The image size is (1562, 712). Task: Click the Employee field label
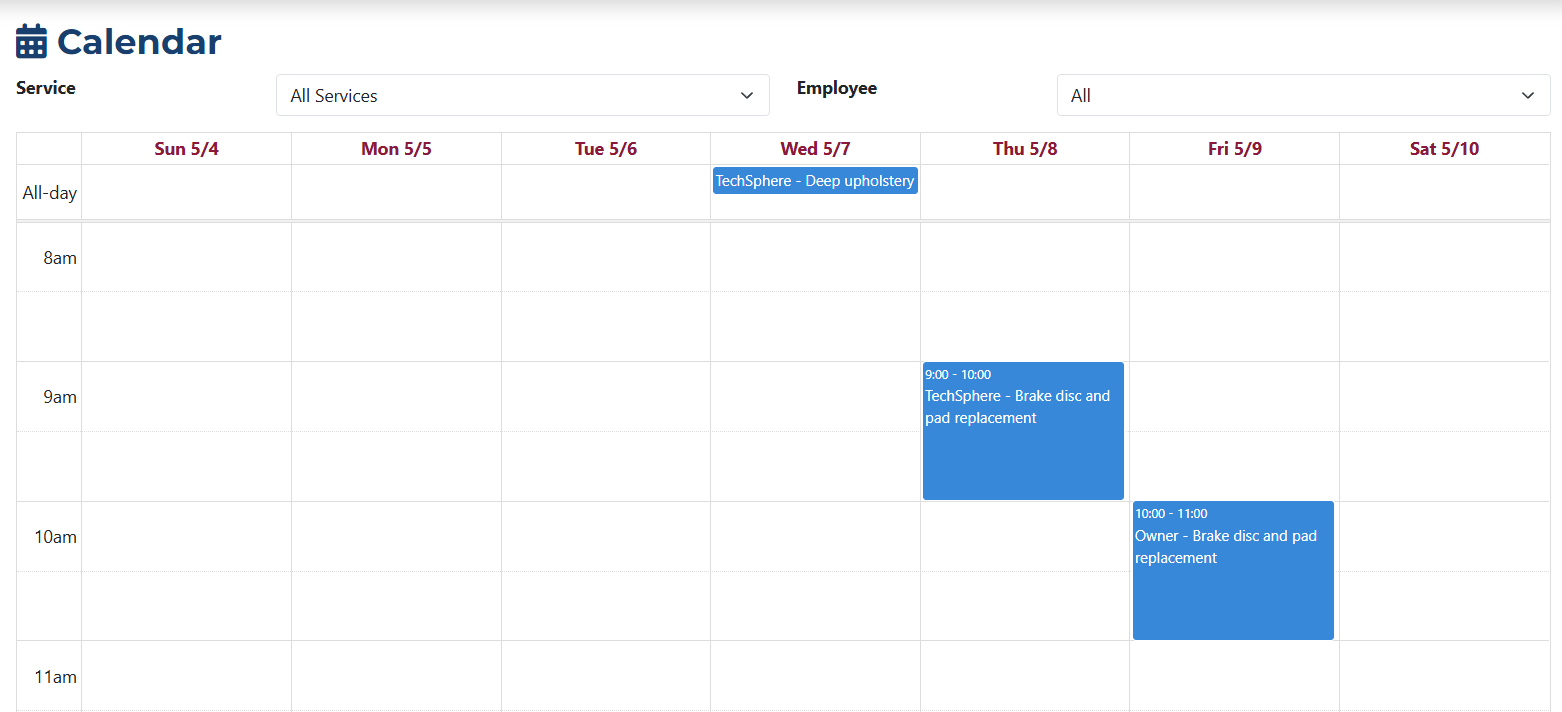pos(837,88)
